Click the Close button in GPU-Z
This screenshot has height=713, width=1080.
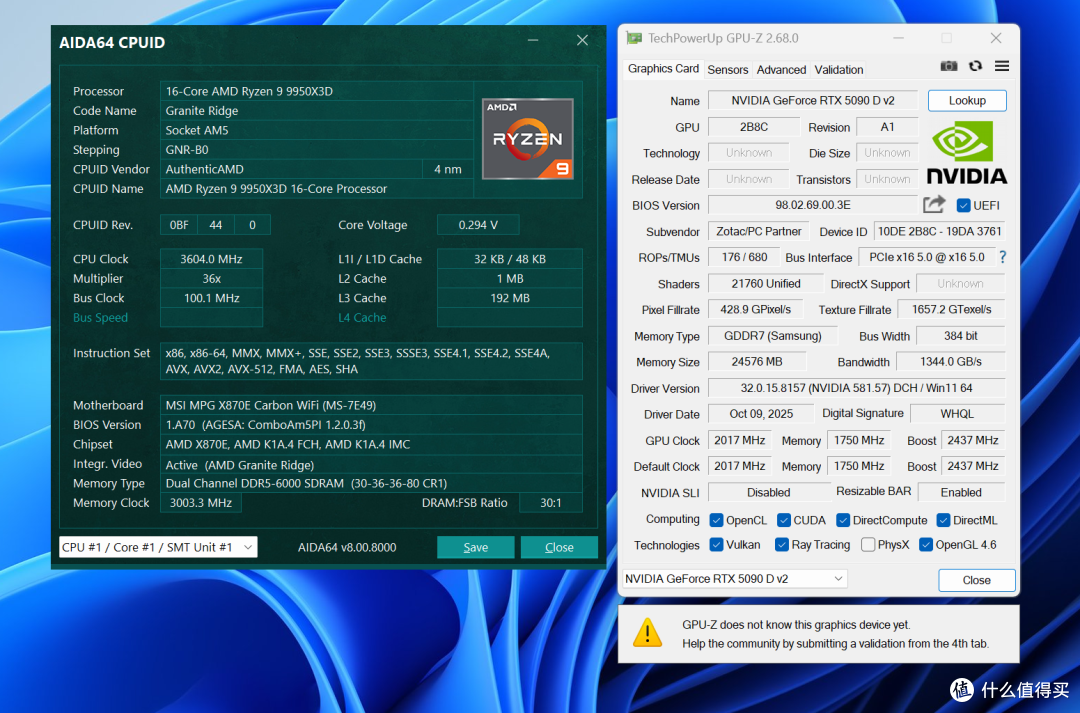click(x=976, y=580)
